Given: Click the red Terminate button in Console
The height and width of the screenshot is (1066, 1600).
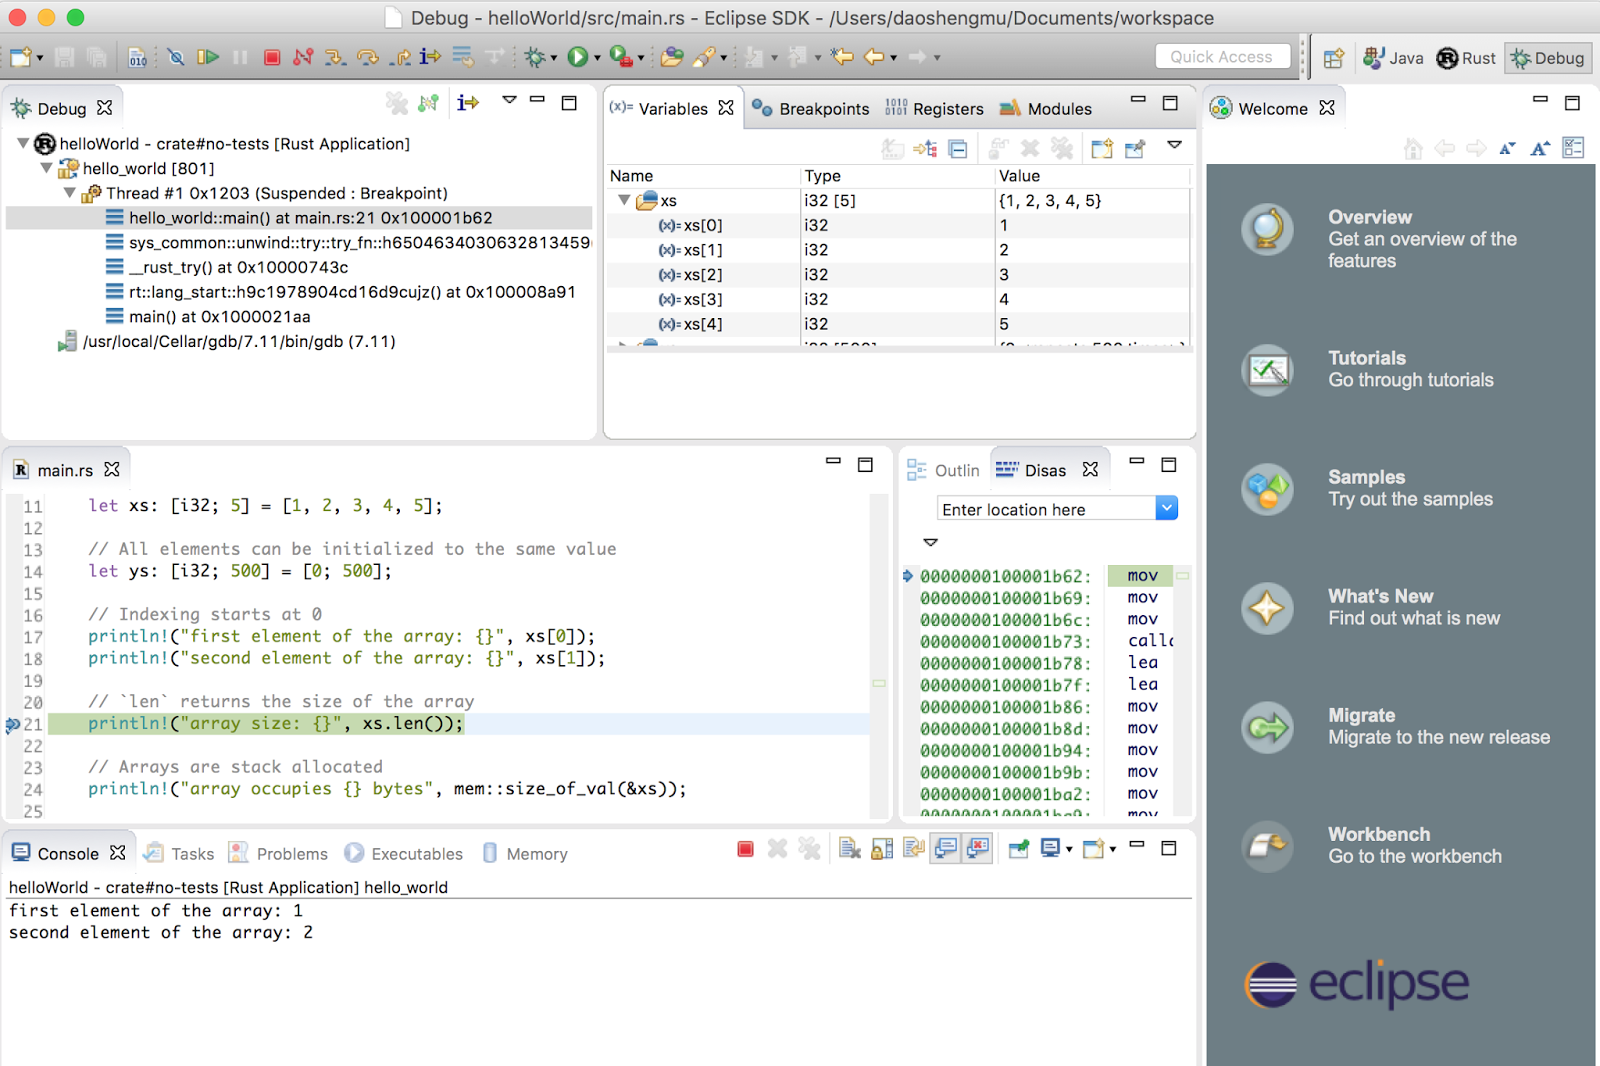Looking at the screenshot, I should point(745,849).
